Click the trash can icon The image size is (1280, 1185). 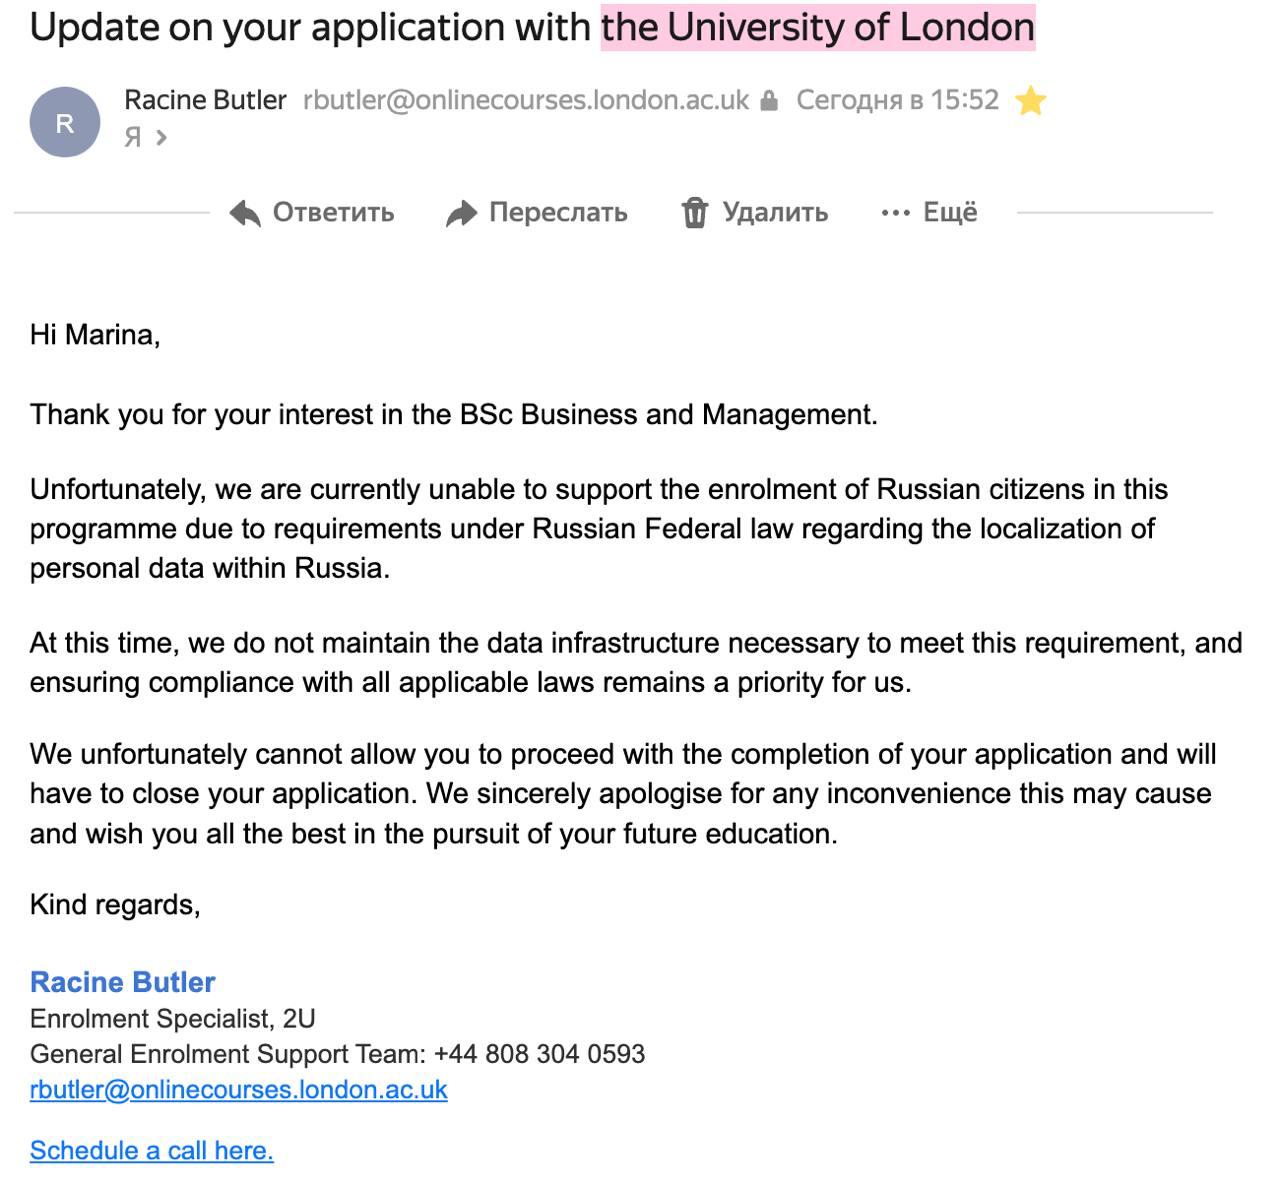tap(694, 213)
